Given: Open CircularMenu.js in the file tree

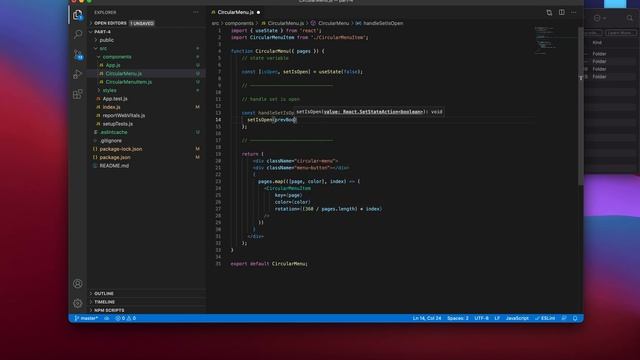Looking at the screenshot, I should click(124, 73).
